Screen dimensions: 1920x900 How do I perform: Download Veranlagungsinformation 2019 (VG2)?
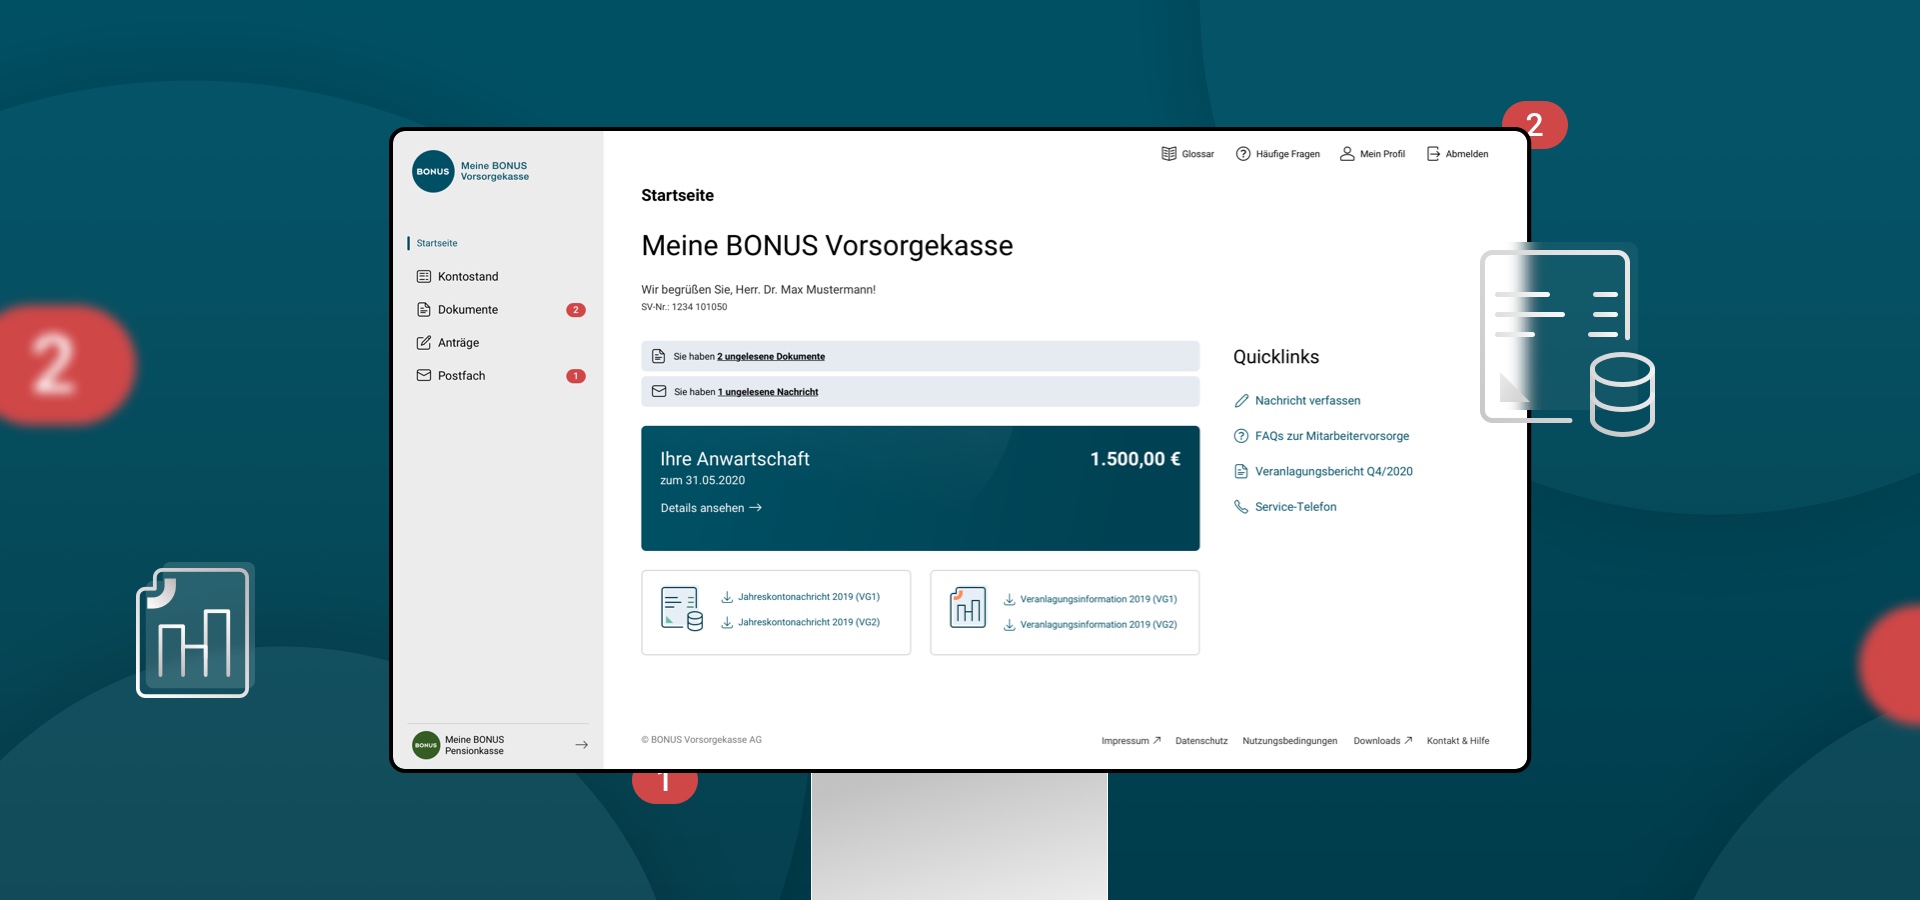pos(1099,624)
